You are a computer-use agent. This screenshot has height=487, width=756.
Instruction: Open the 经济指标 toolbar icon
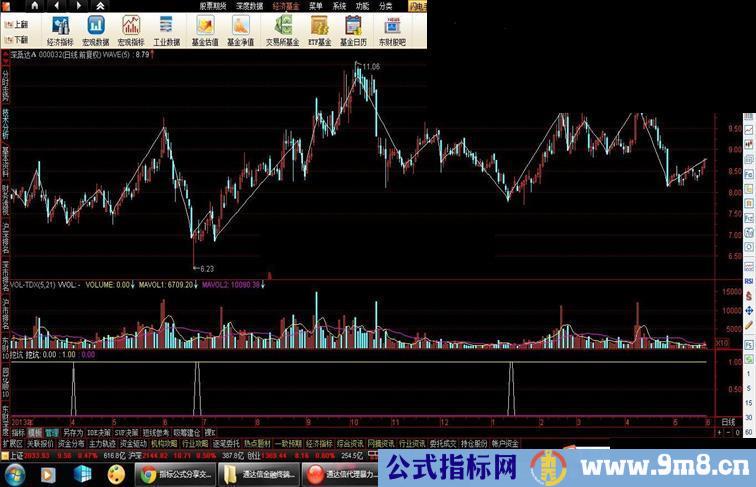[60, 29]
